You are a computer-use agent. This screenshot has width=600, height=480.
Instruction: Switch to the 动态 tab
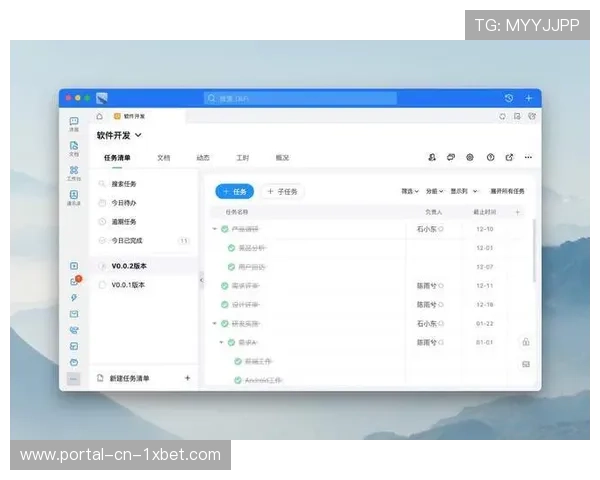pyautogui.click(x=203, y=158)
